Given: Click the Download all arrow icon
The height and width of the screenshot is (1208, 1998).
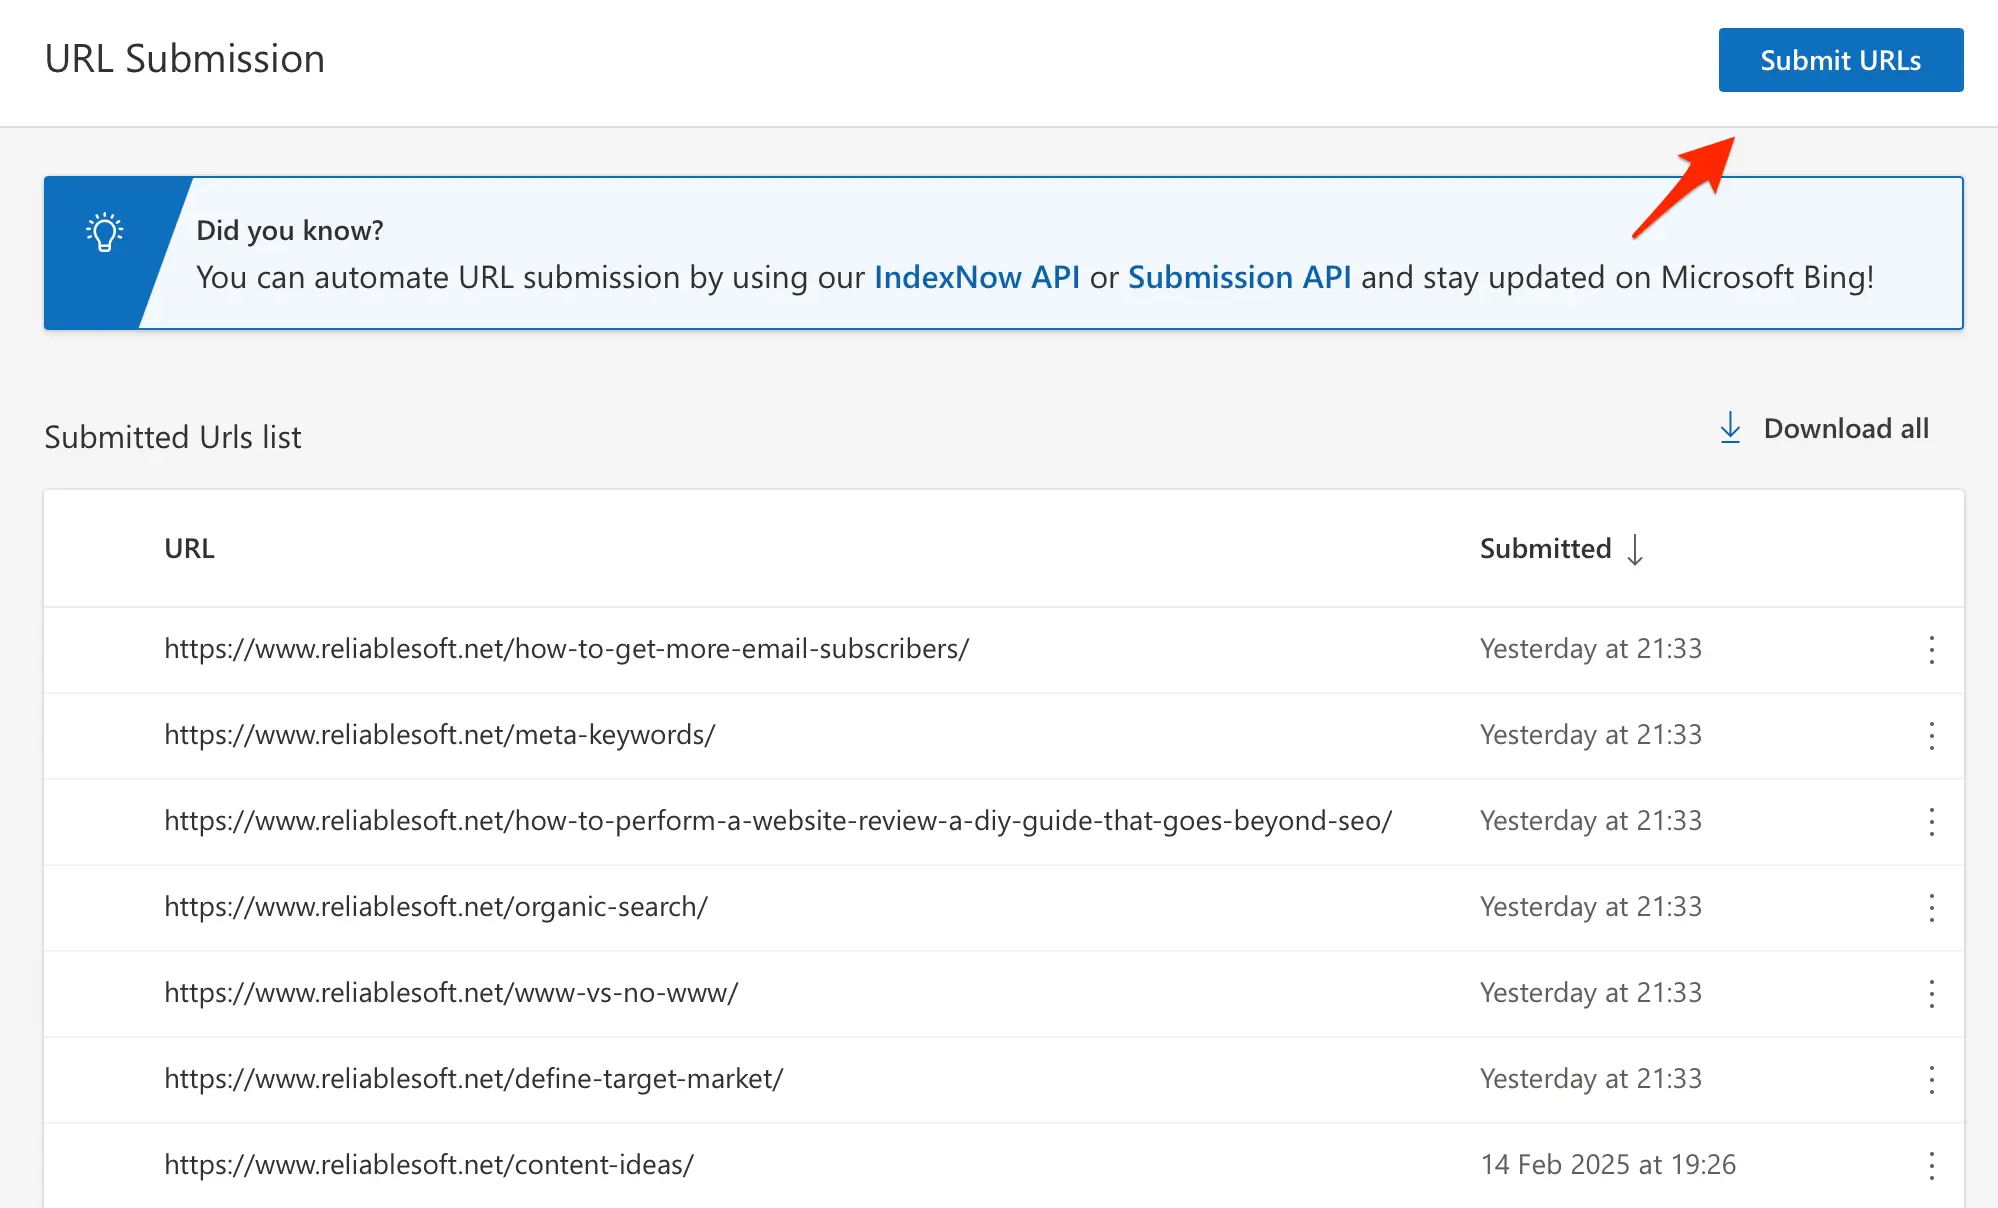Looking at the screenshot, I should (1730, 428).
